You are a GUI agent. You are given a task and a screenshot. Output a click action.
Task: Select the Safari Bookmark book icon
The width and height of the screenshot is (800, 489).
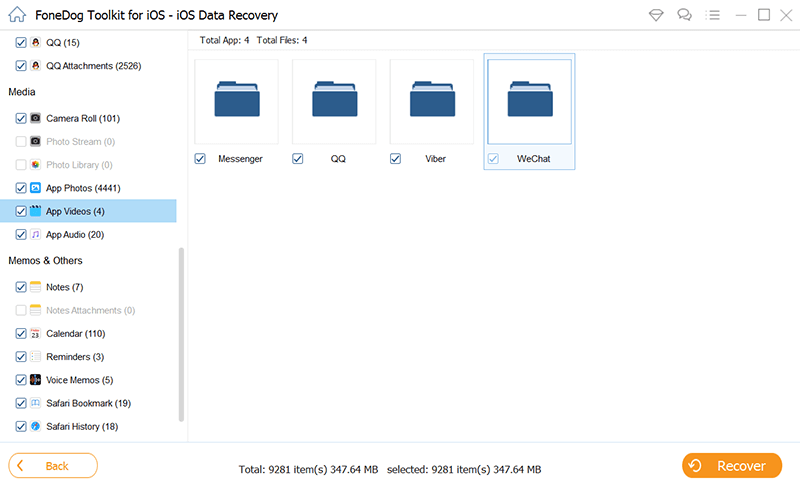coord(35,403)
